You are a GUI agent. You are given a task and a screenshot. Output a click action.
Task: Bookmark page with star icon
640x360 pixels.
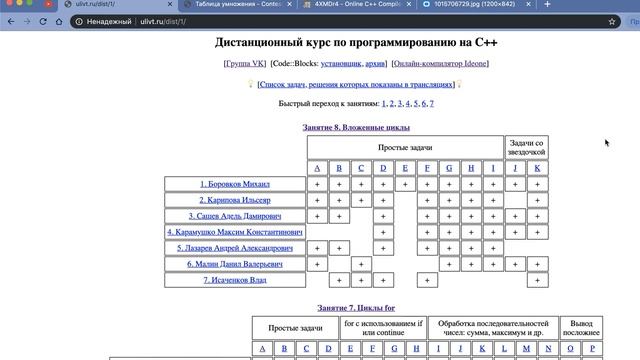pyautogui.click(x=611, y=22)
